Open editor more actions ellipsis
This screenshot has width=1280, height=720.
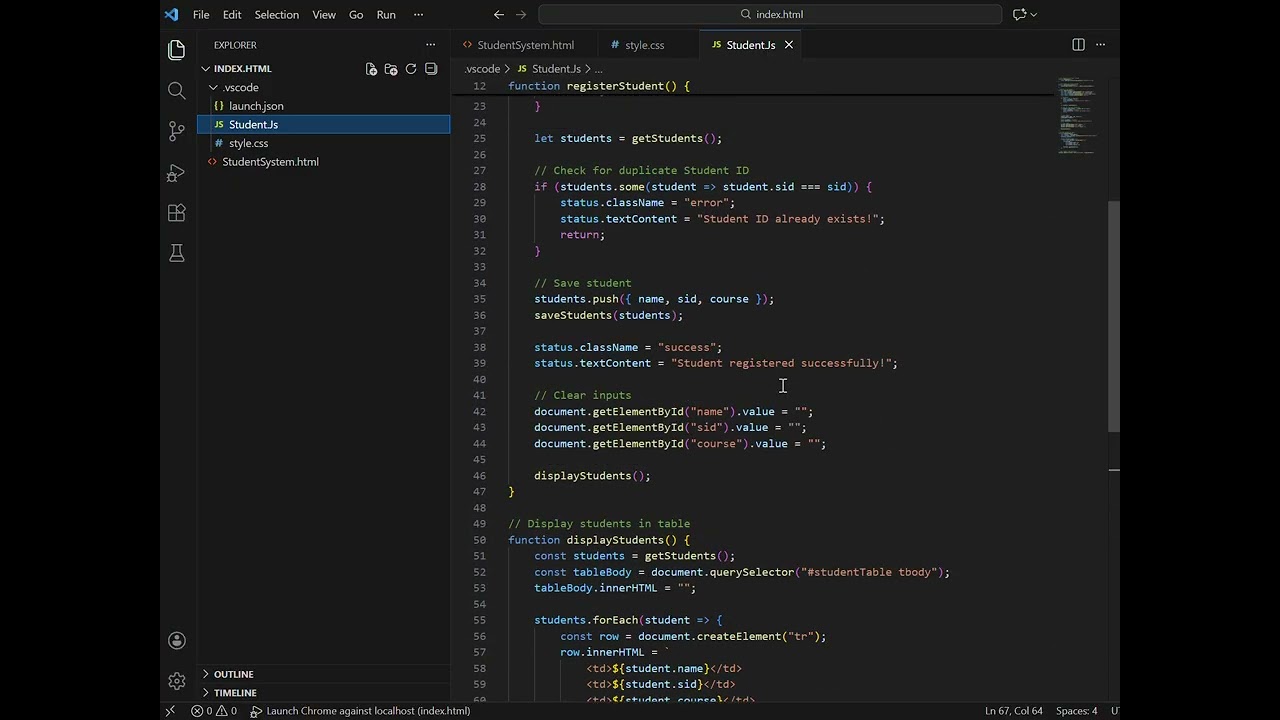(1101, 45)
